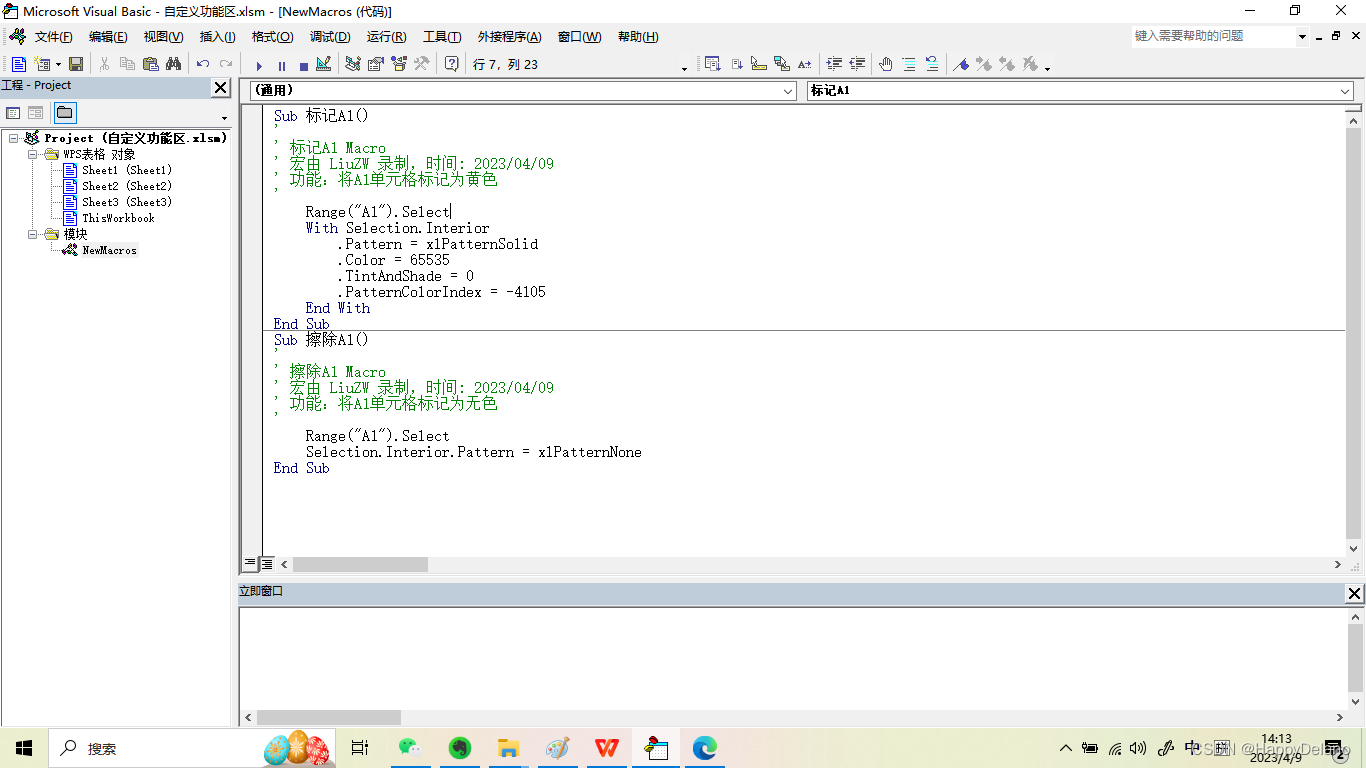The height and width of the screenshot is (768, 1366).
Task: Click the code window horizontal scrollbar thumb
Action: [360, 565]
